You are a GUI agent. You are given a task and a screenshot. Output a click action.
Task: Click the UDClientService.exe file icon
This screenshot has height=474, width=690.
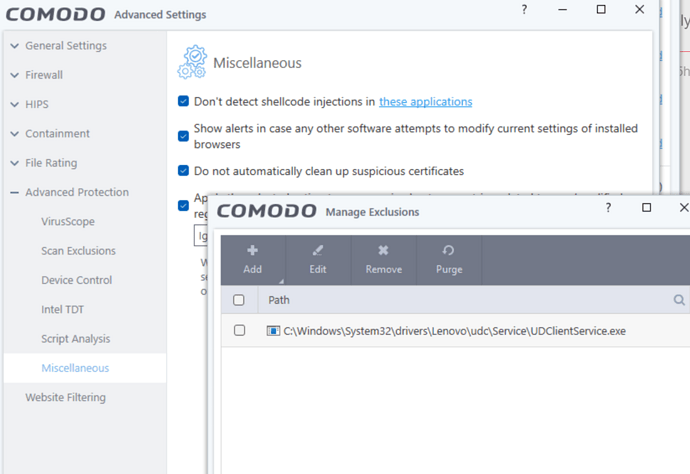click(x=273, y=330)
